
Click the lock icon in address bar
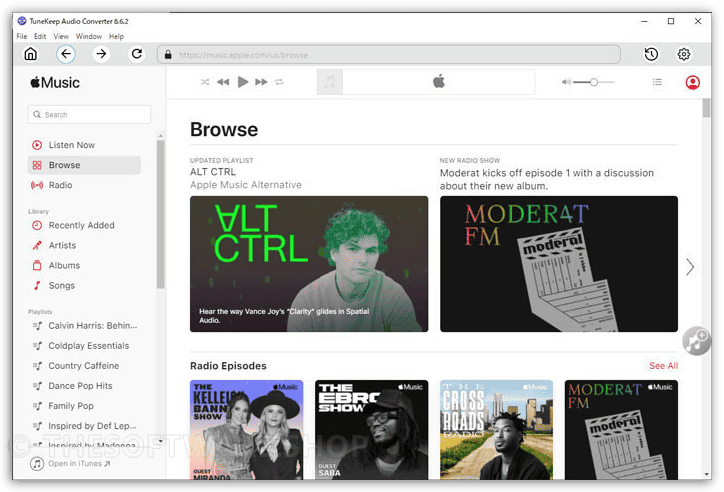pyautogui.click(x=168, y=54)
